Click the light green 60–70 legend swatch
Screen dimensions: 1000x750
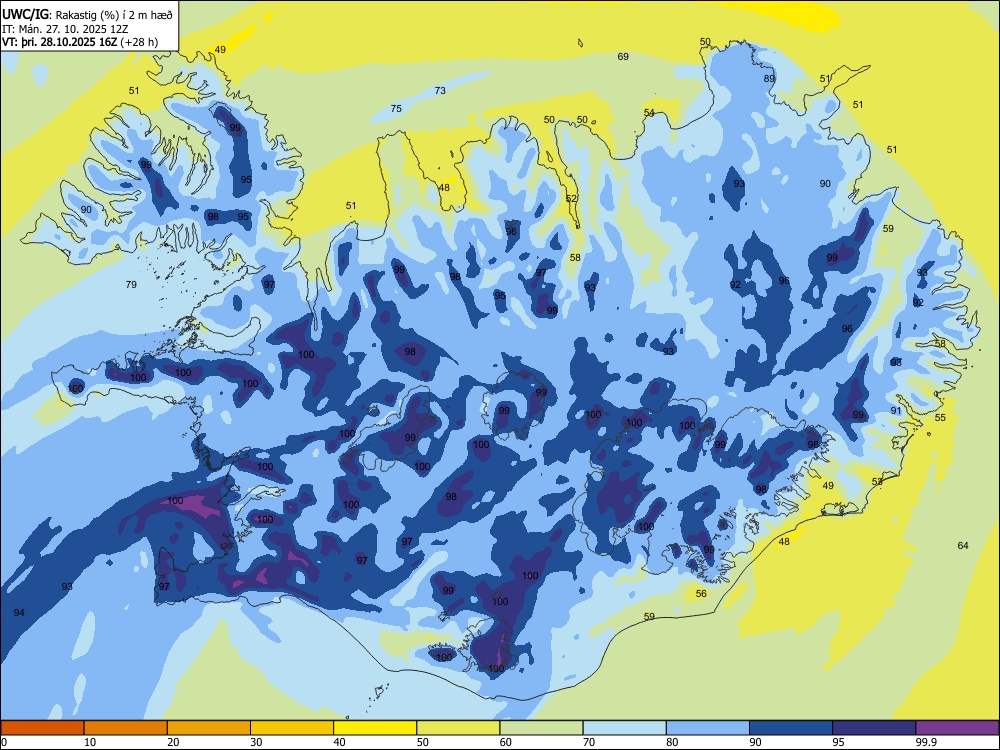541,728
